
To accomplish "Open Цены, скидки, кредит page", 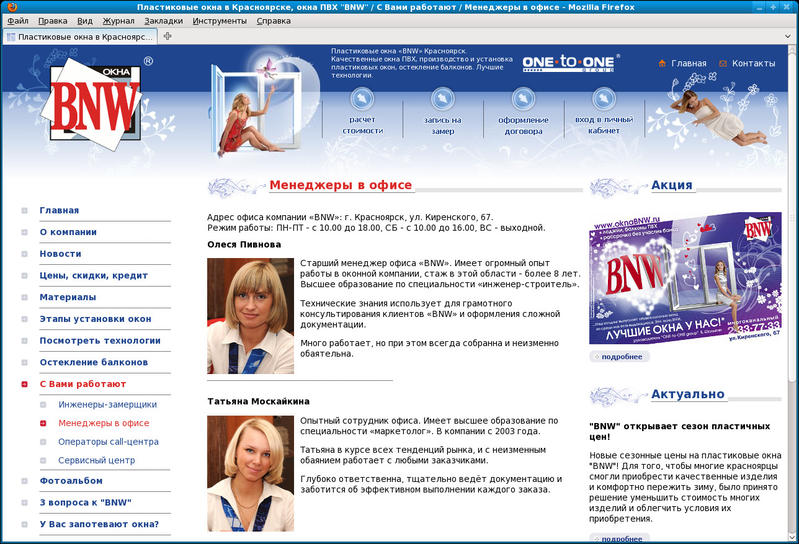I will tap(94, 276).
